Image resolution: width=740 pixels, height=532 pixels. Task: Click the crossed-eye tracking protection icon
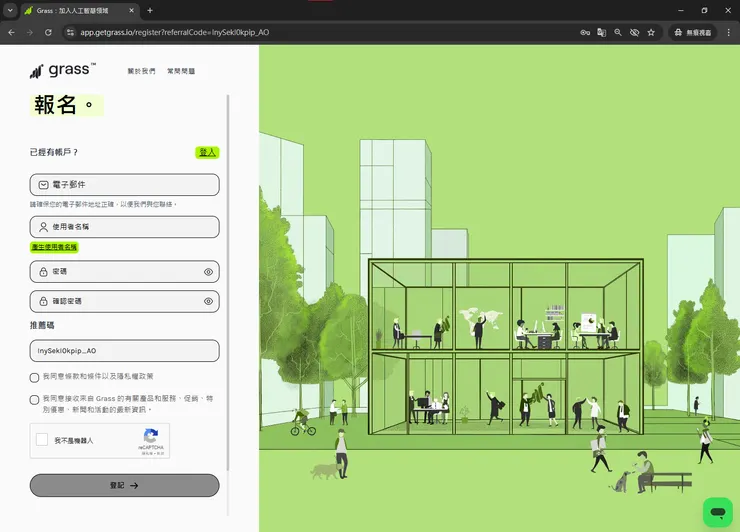634,33
